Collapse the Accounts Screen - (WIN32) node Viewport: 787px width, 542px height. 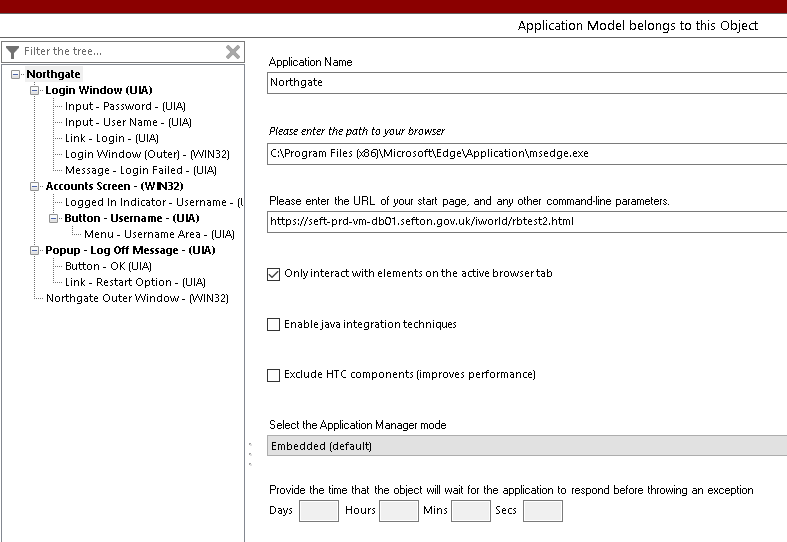[x=35, y=186]
